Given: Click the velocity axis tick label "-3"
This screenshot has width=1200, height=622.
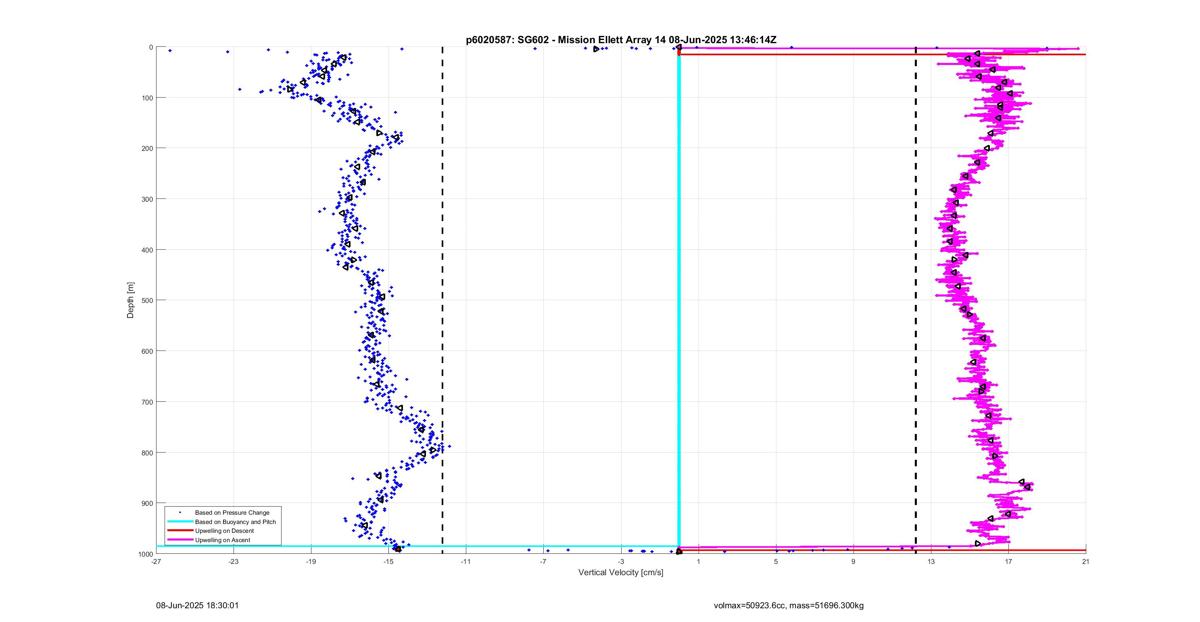Looking at the screenshot, I should click(621, 562).
